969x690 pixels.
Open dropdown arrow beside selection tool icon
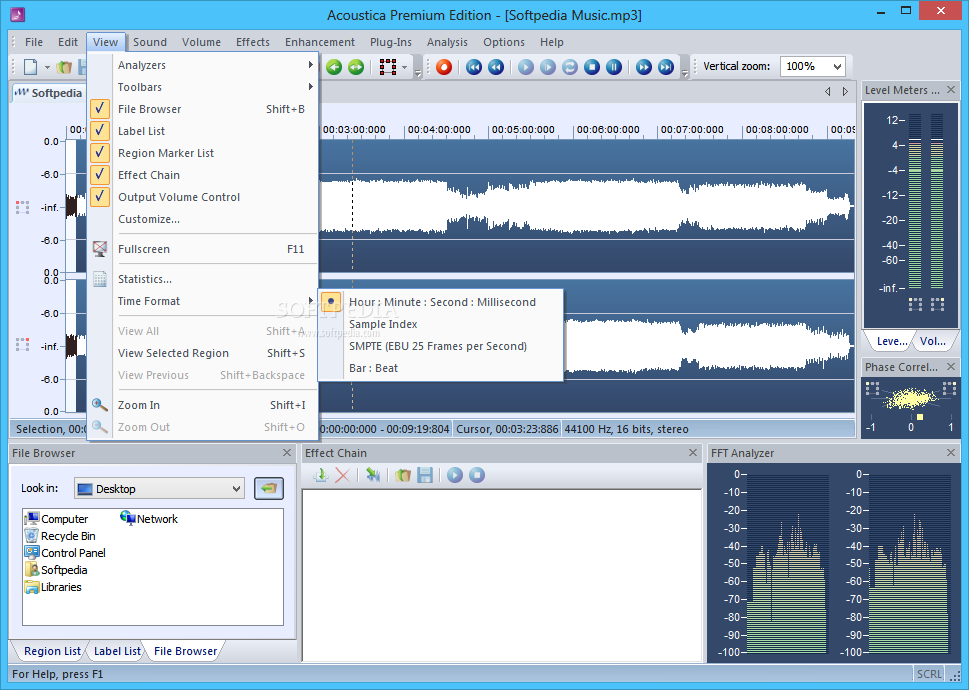pos(405,67)
